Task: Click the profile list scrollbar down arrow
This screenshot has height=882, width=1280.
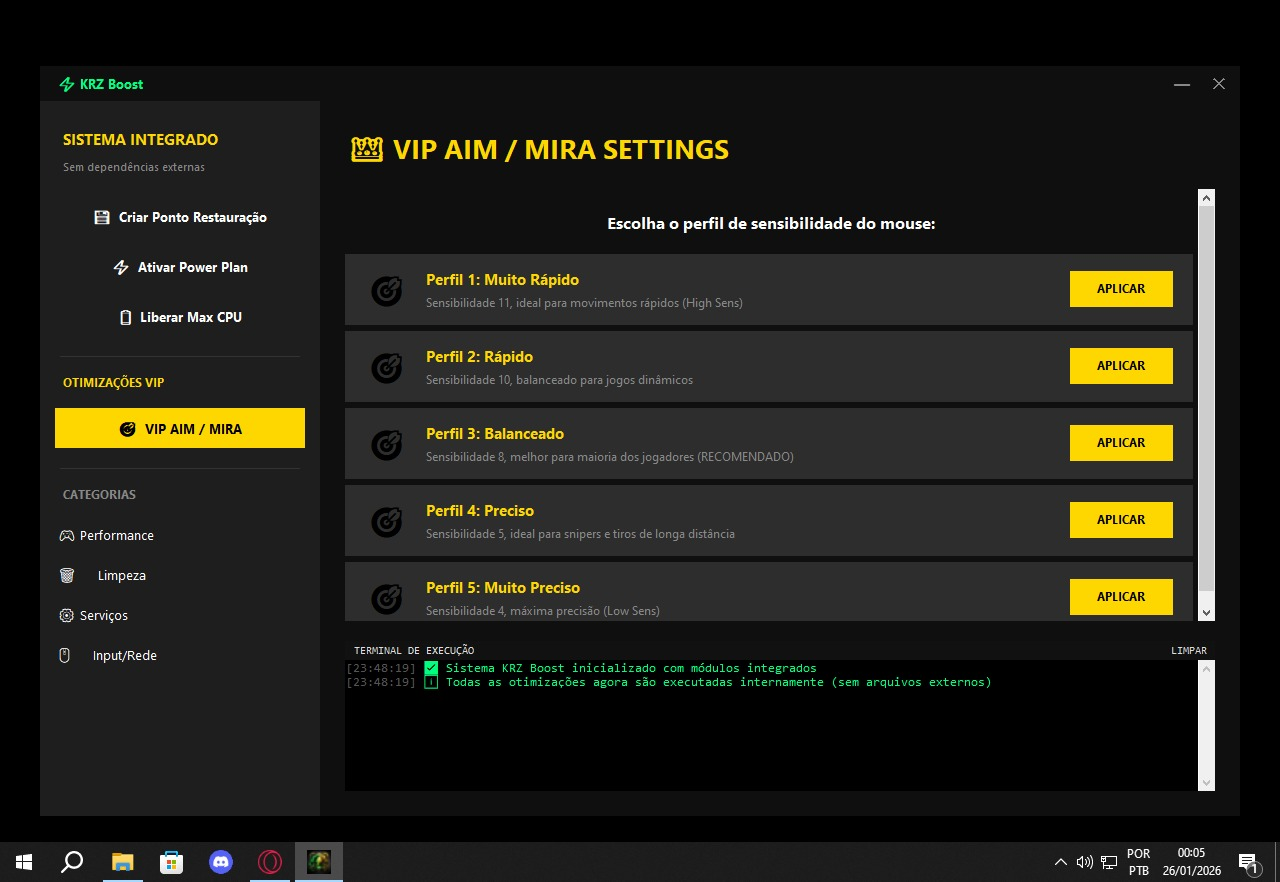Action: [1206, 612]
